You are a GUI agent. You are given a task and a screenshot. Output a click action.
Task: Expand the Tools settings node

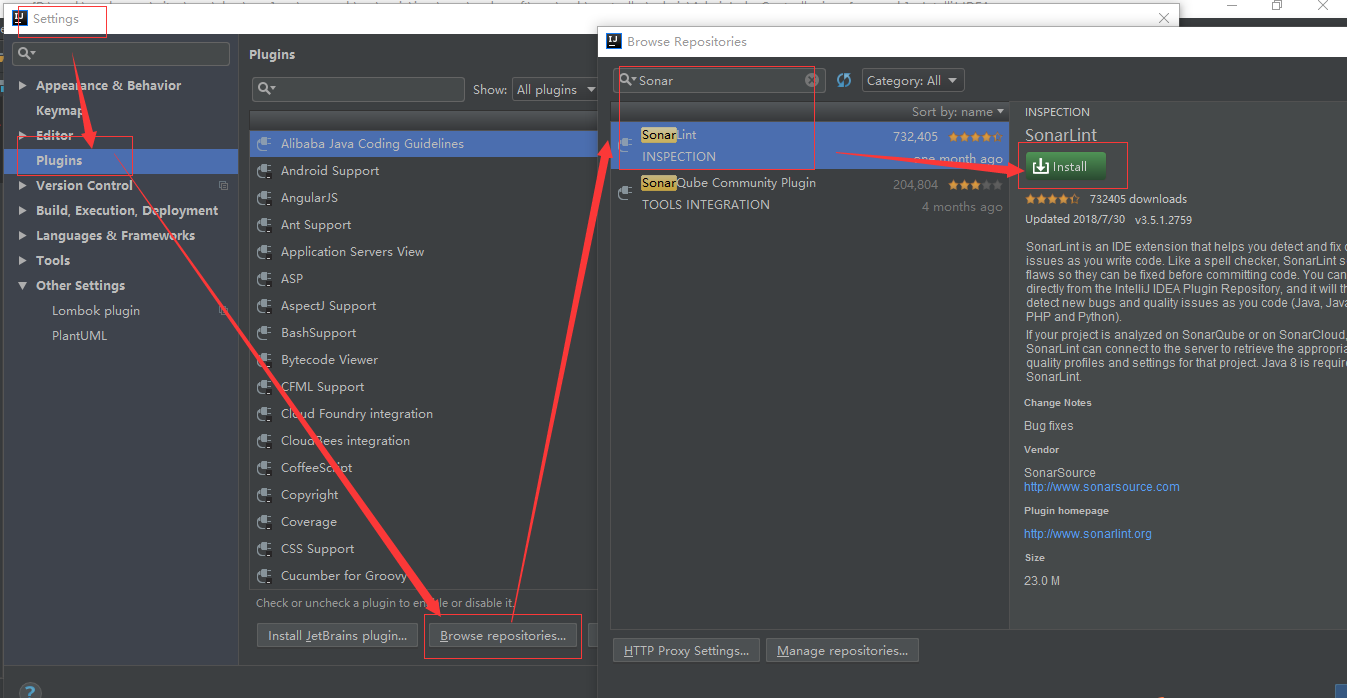pos(23,261)
